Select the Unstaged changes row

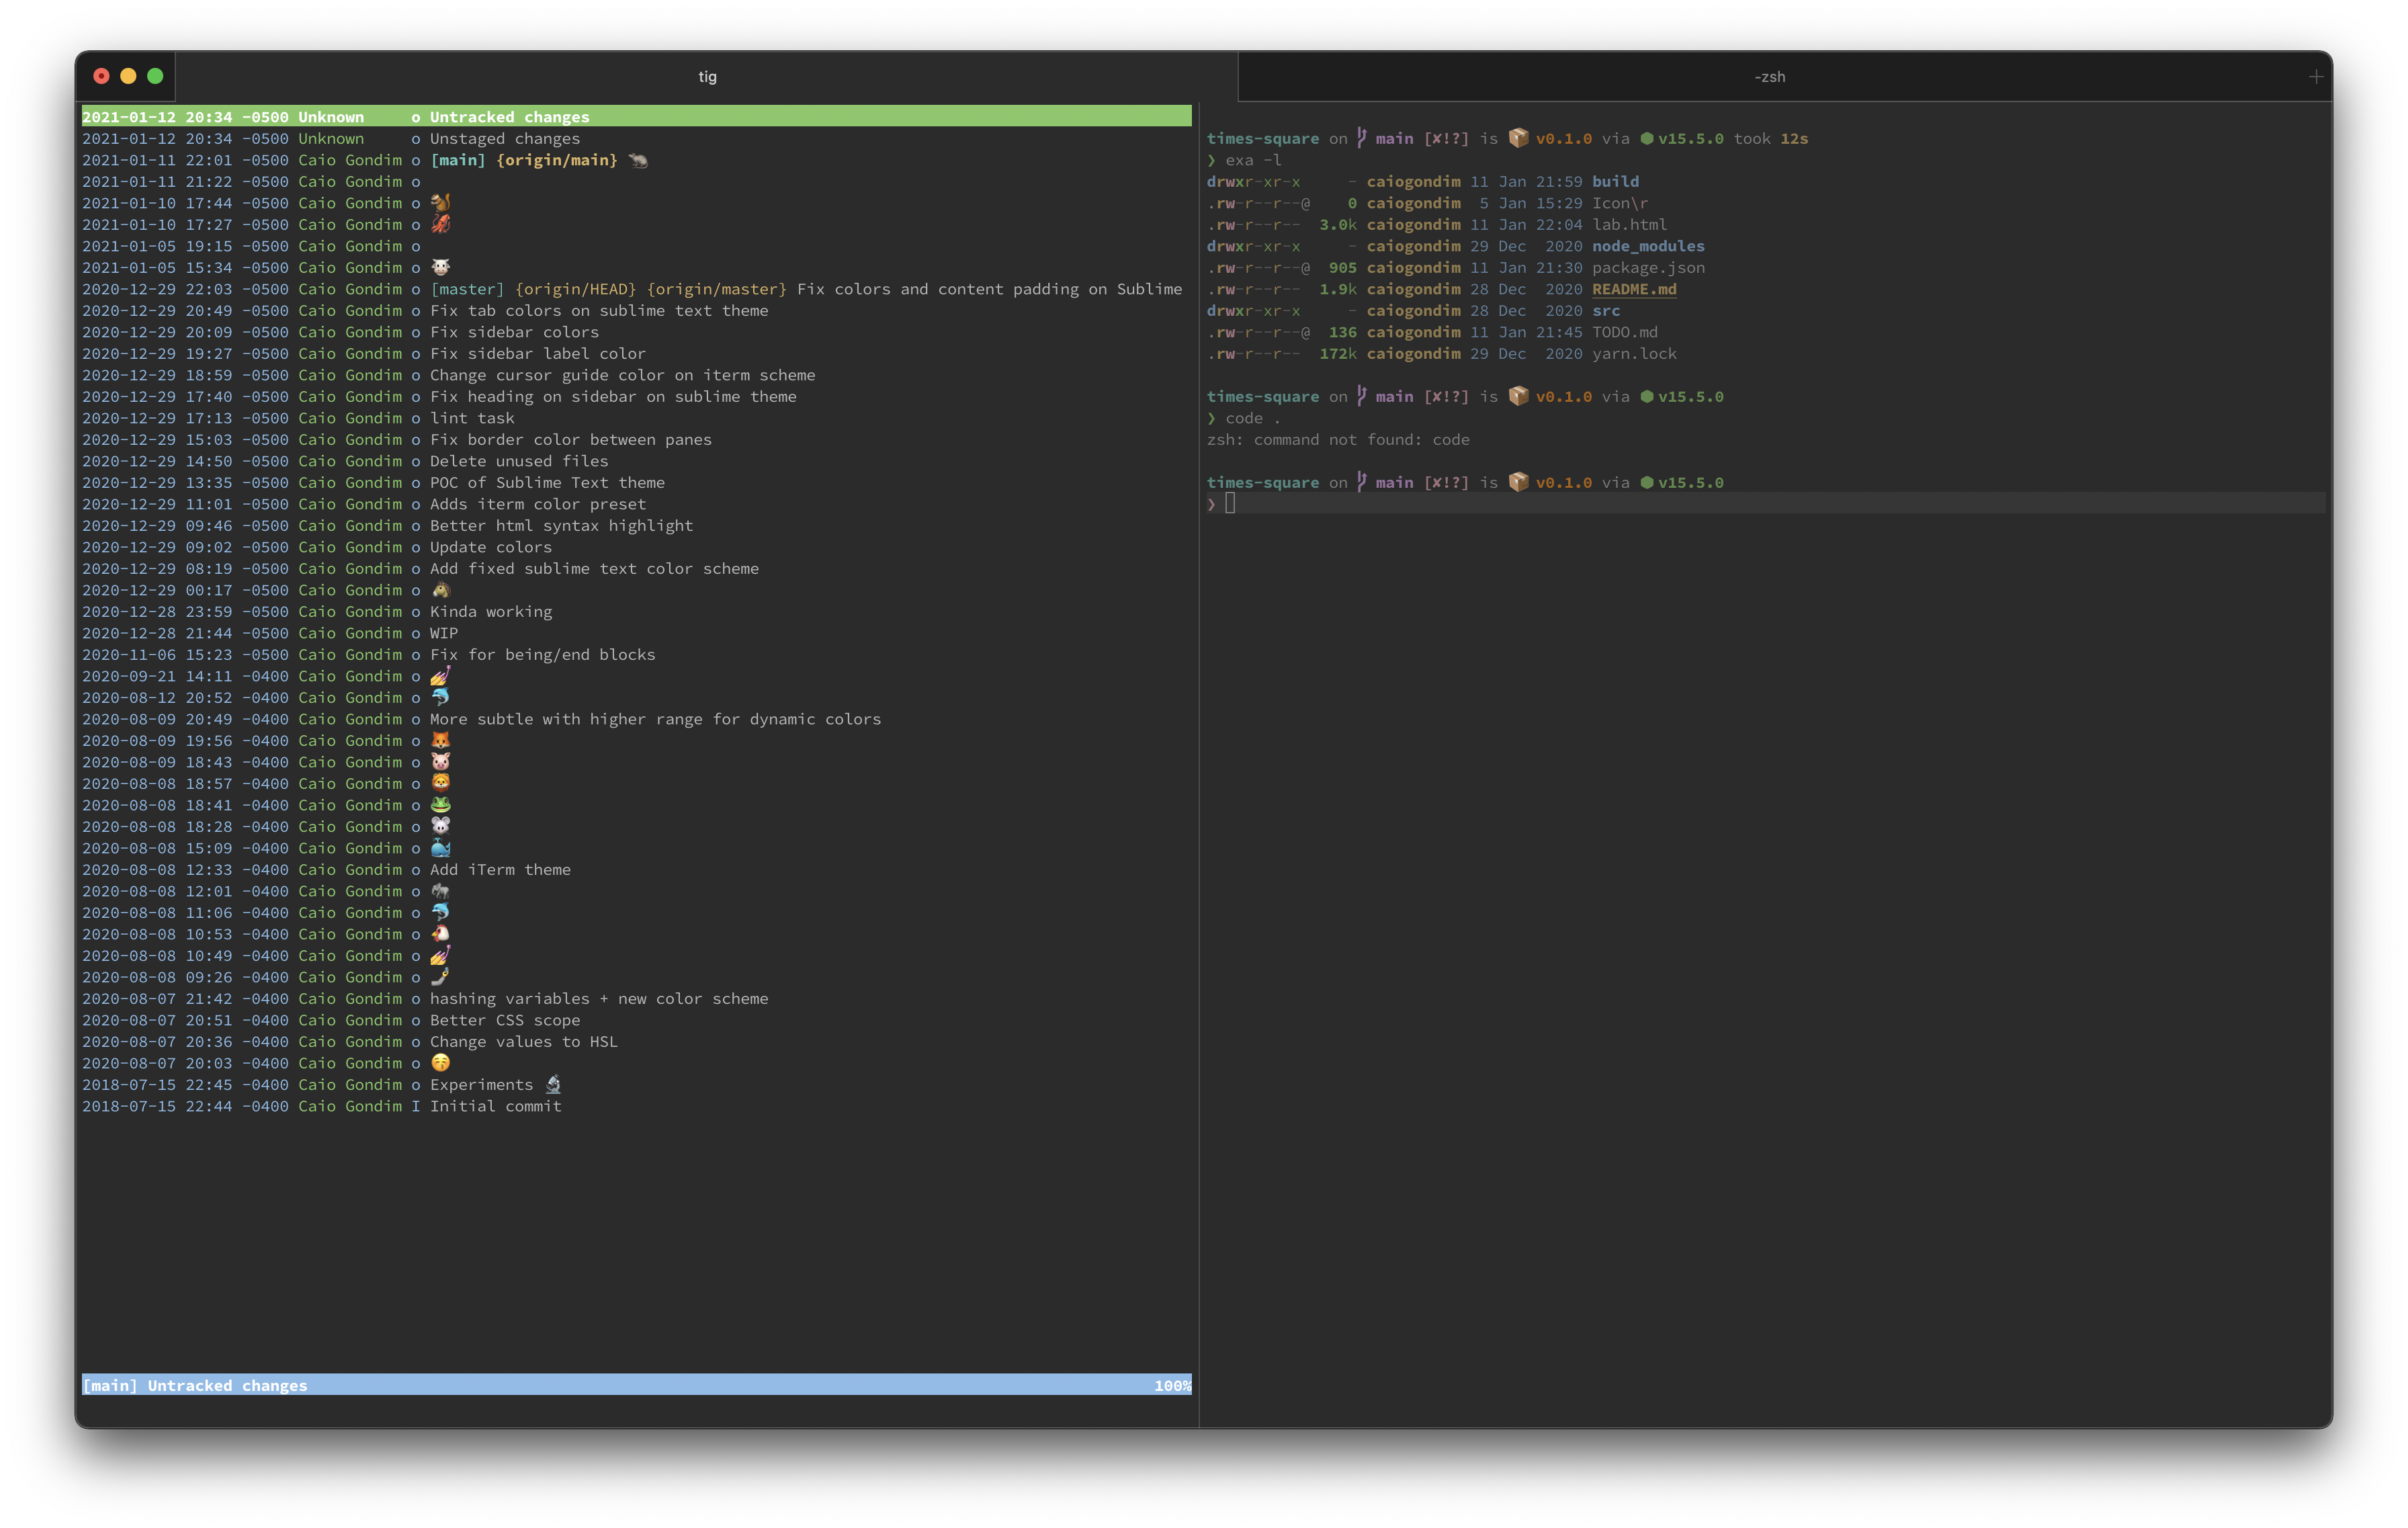tap(504, 139)
